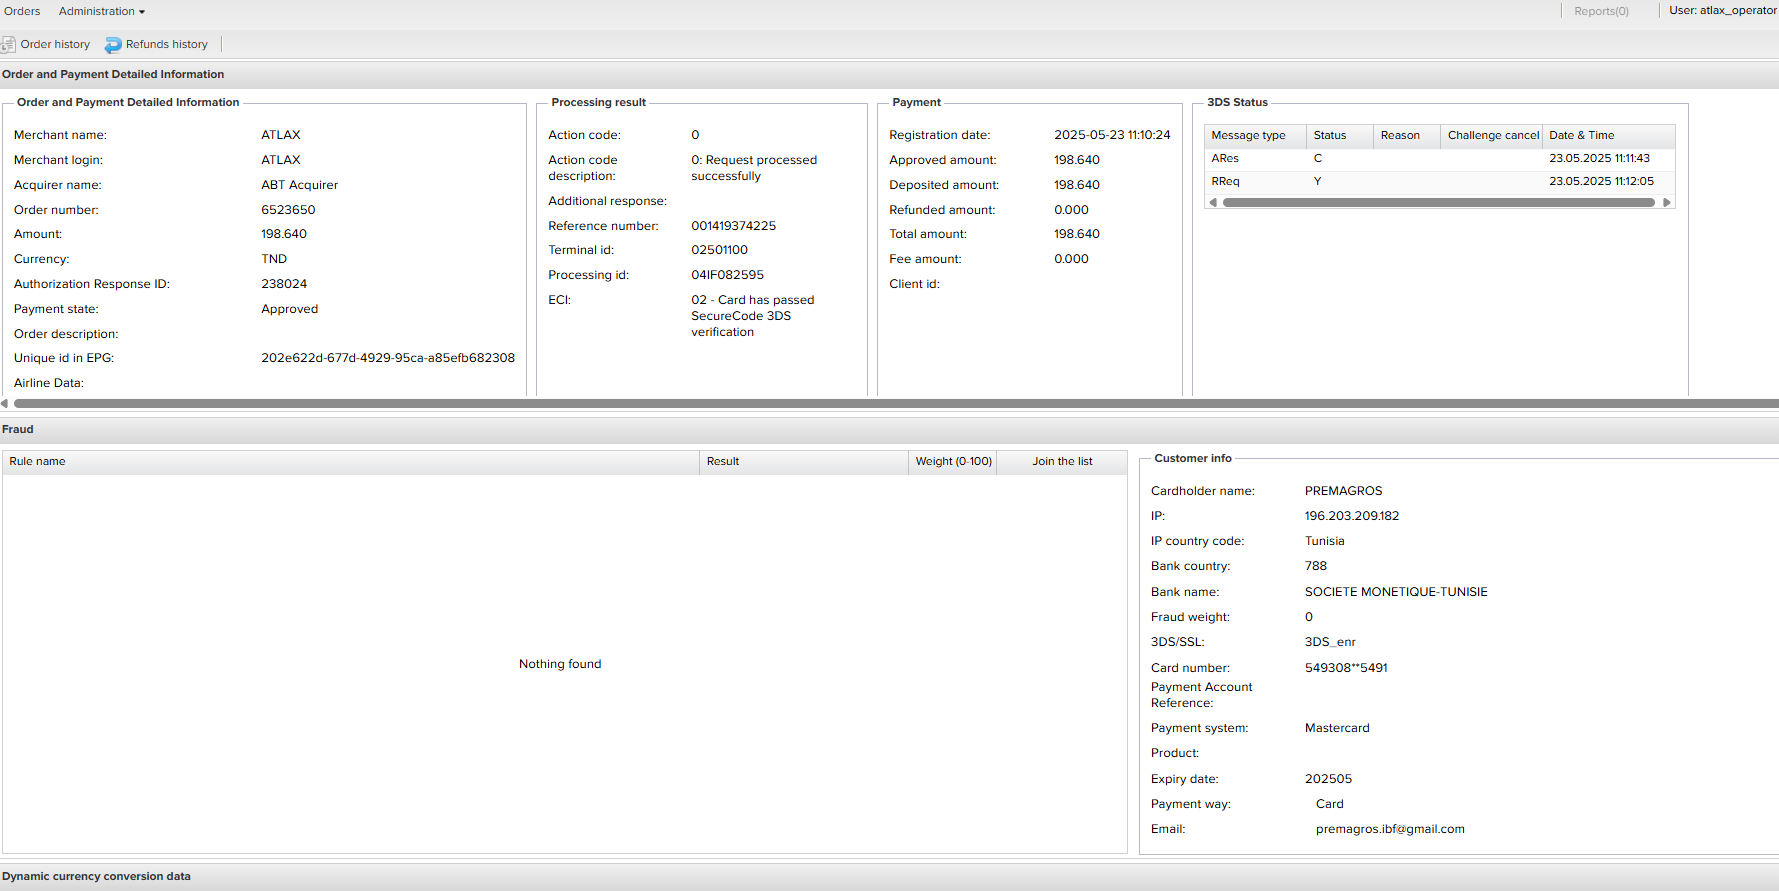The image size is (1779, 891).
Task: Open Reports(0) in the top bar
Action: click(x=1600, y=11)
